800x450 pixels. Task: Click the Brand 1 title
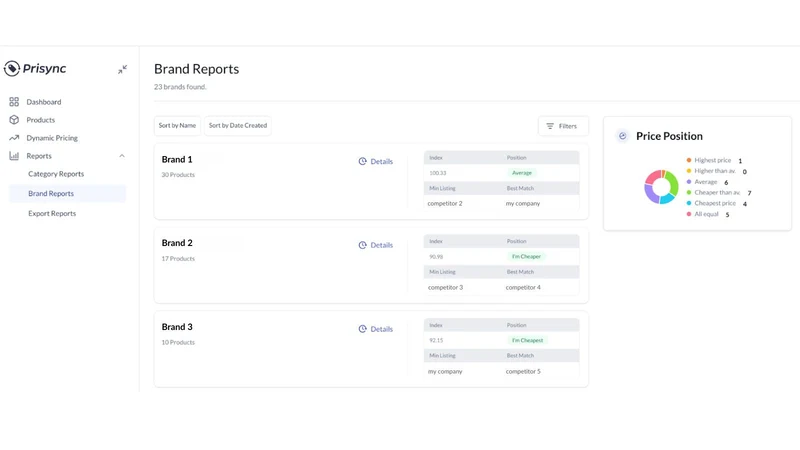[177, 159]
